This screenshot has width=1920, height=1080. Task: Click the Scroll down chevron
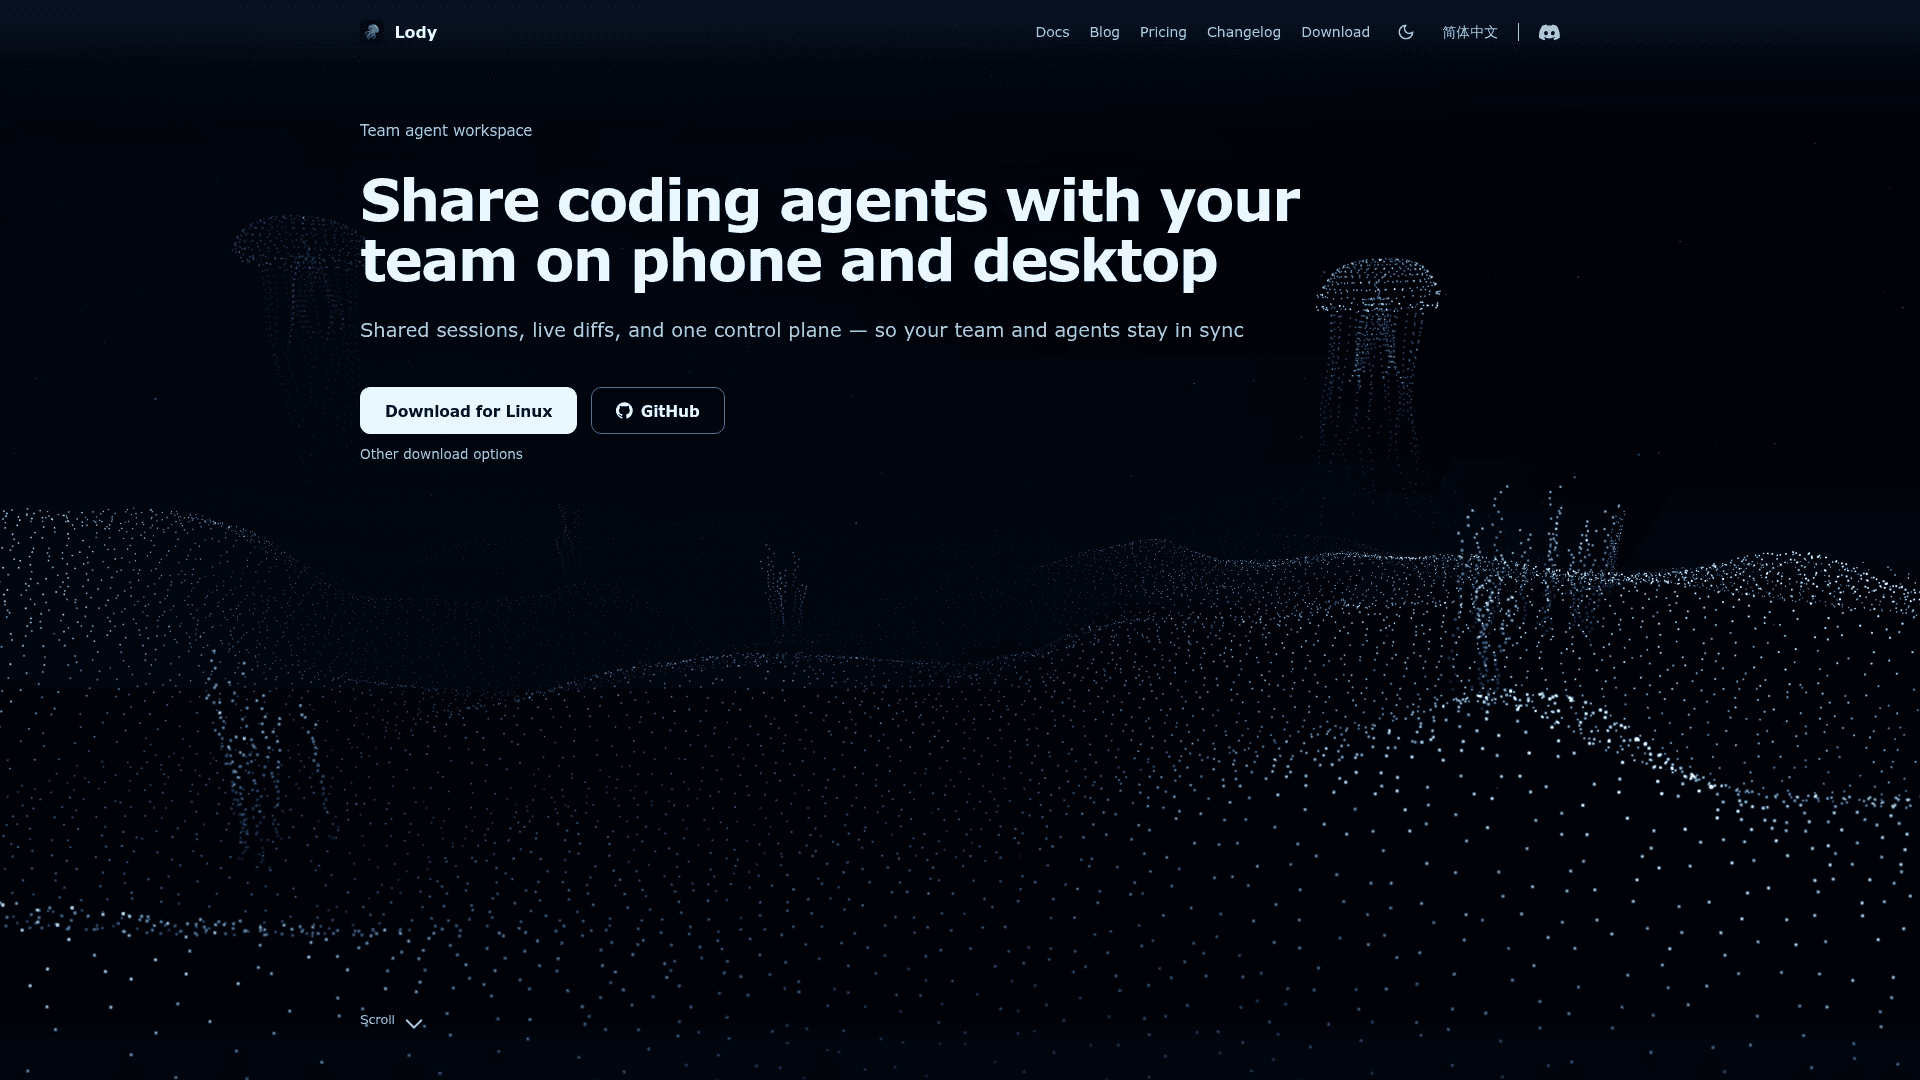click(414, 1023)
